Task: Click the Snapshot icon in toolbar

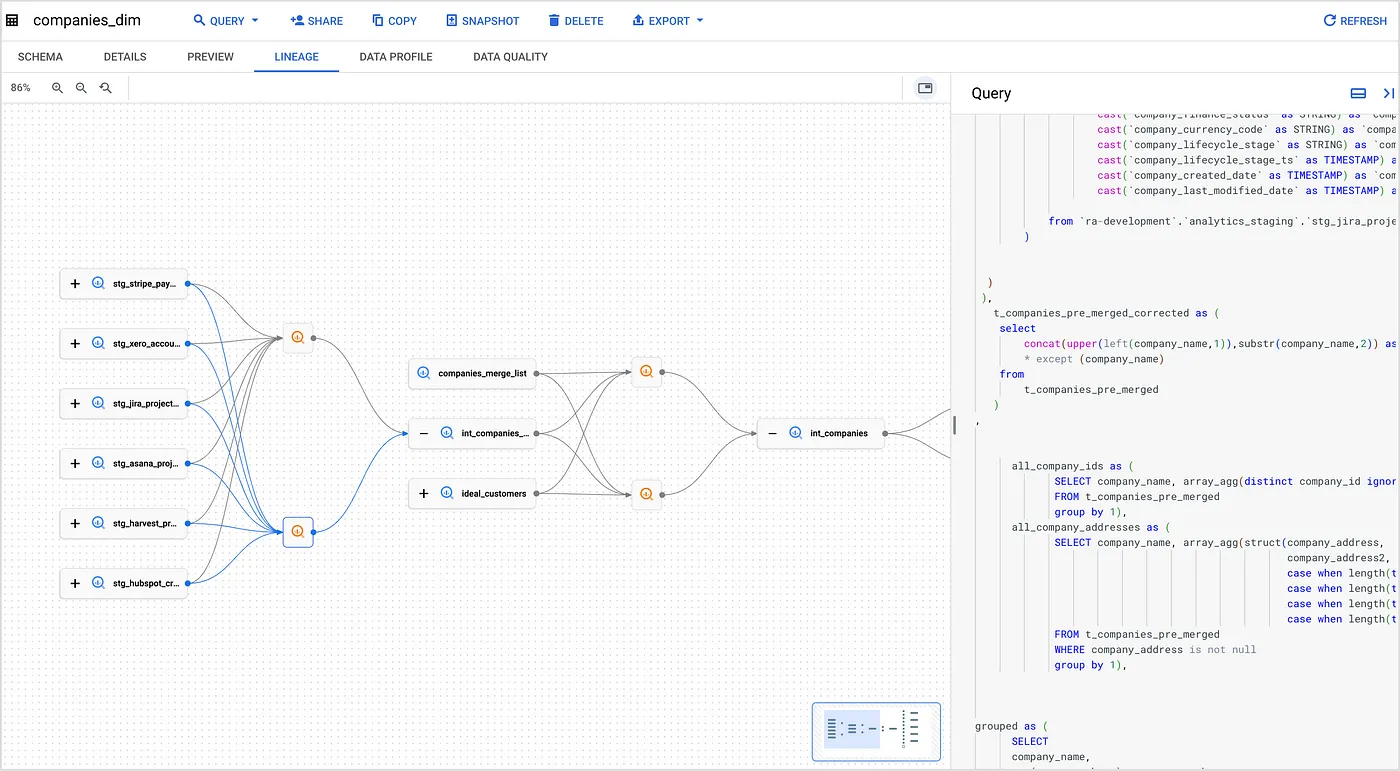Action: pos(452,21)
